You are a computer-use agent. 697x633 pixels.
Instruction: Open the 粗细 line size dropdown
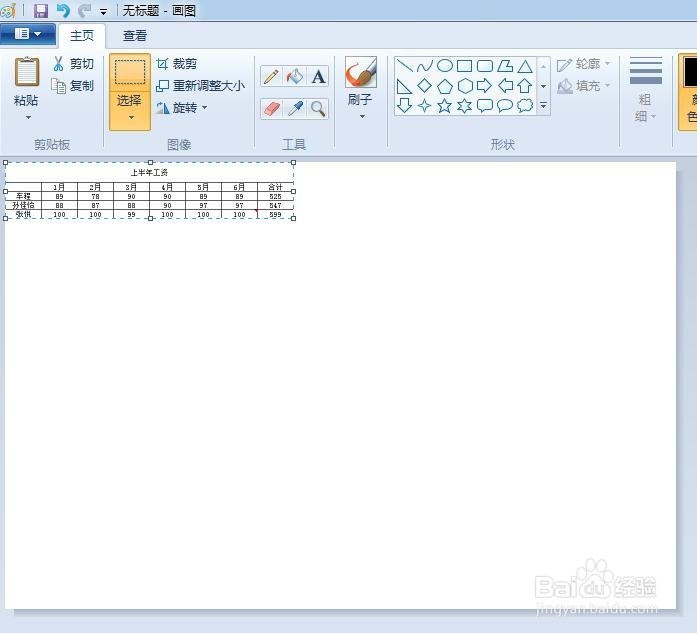[x=645, y=90]
